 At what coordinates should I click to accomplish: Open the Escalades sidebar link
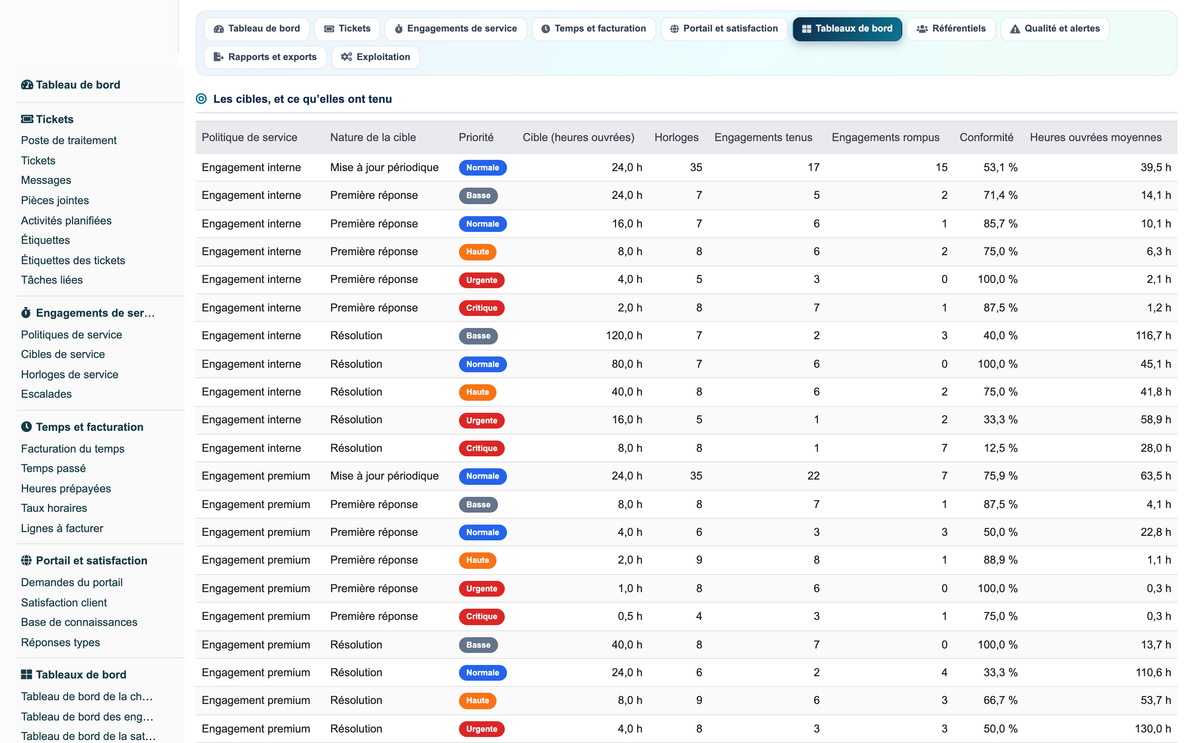pyautogui.click(x=46, y=395)
